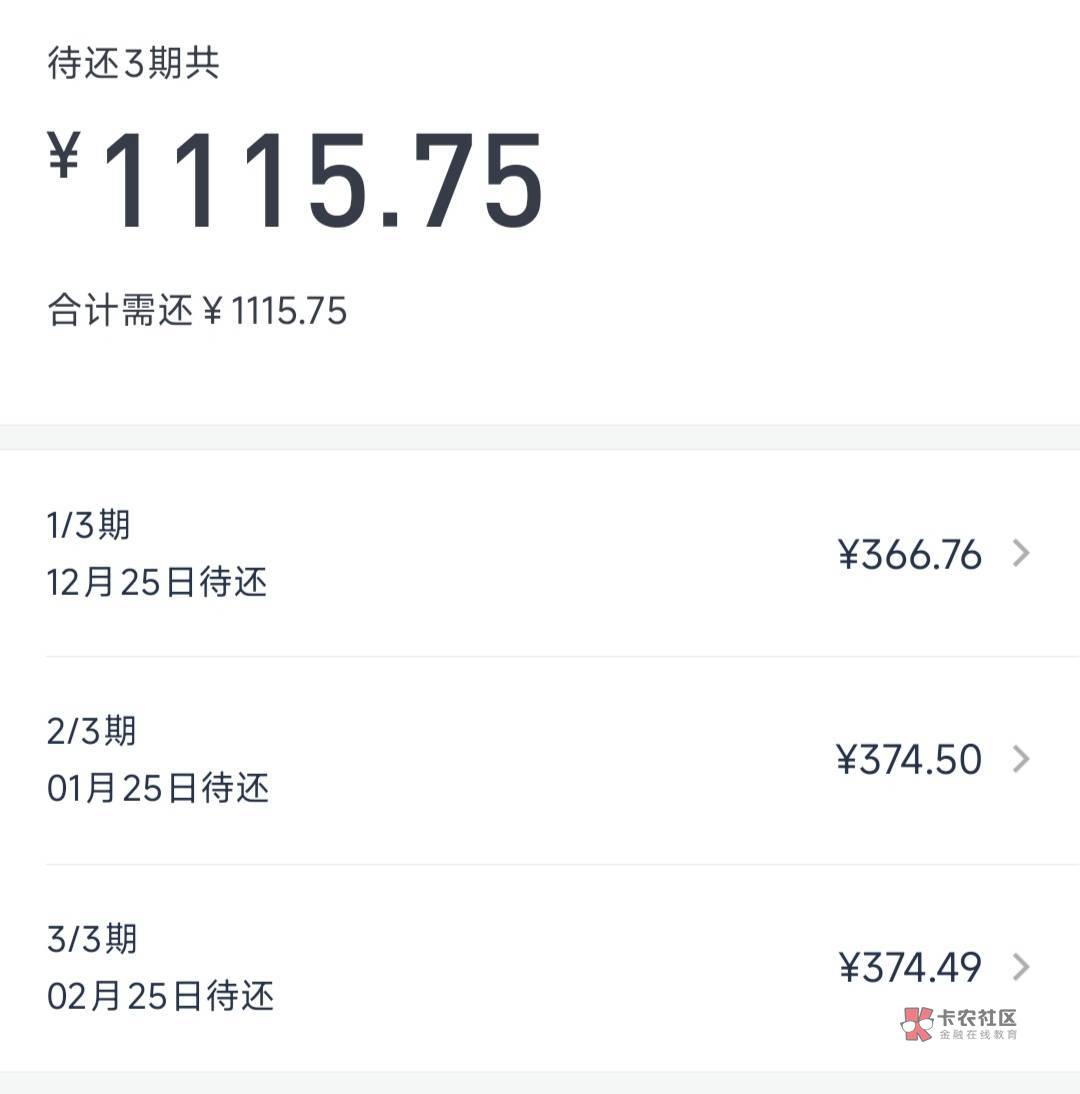The width and height of the screenshot is (1080, 1094).
Task: Click the 金融在线教育 watermark subtitle
Action: click(x=977, y=1035)
